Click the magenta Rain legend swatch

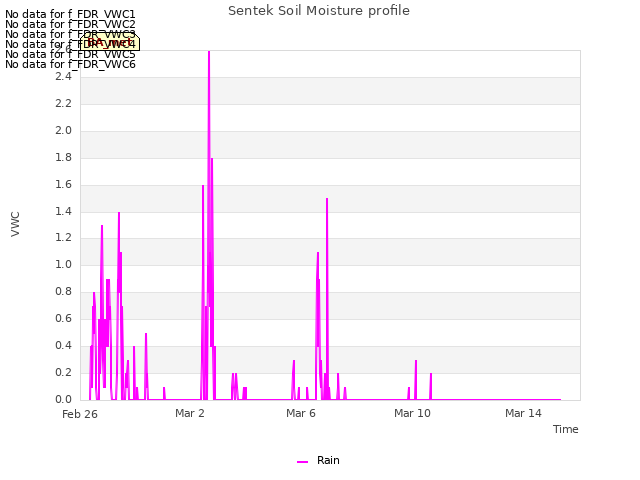(x=302, y=462)
